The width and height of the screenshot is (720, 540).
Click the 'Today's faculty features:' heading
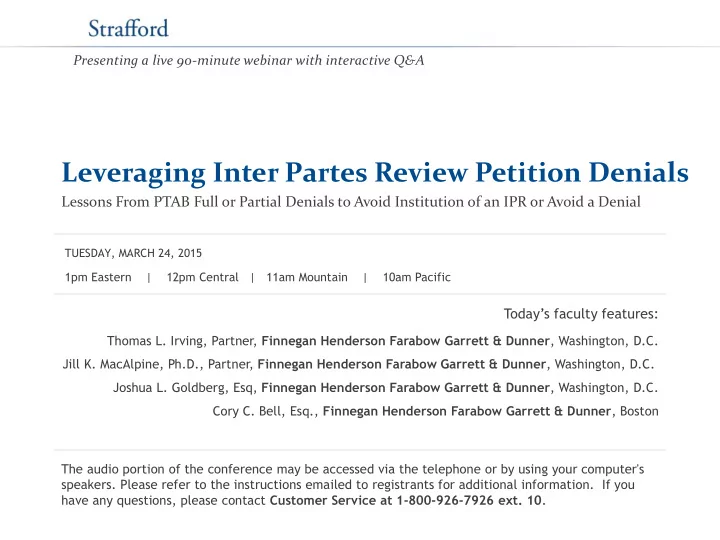pos(581,314)
